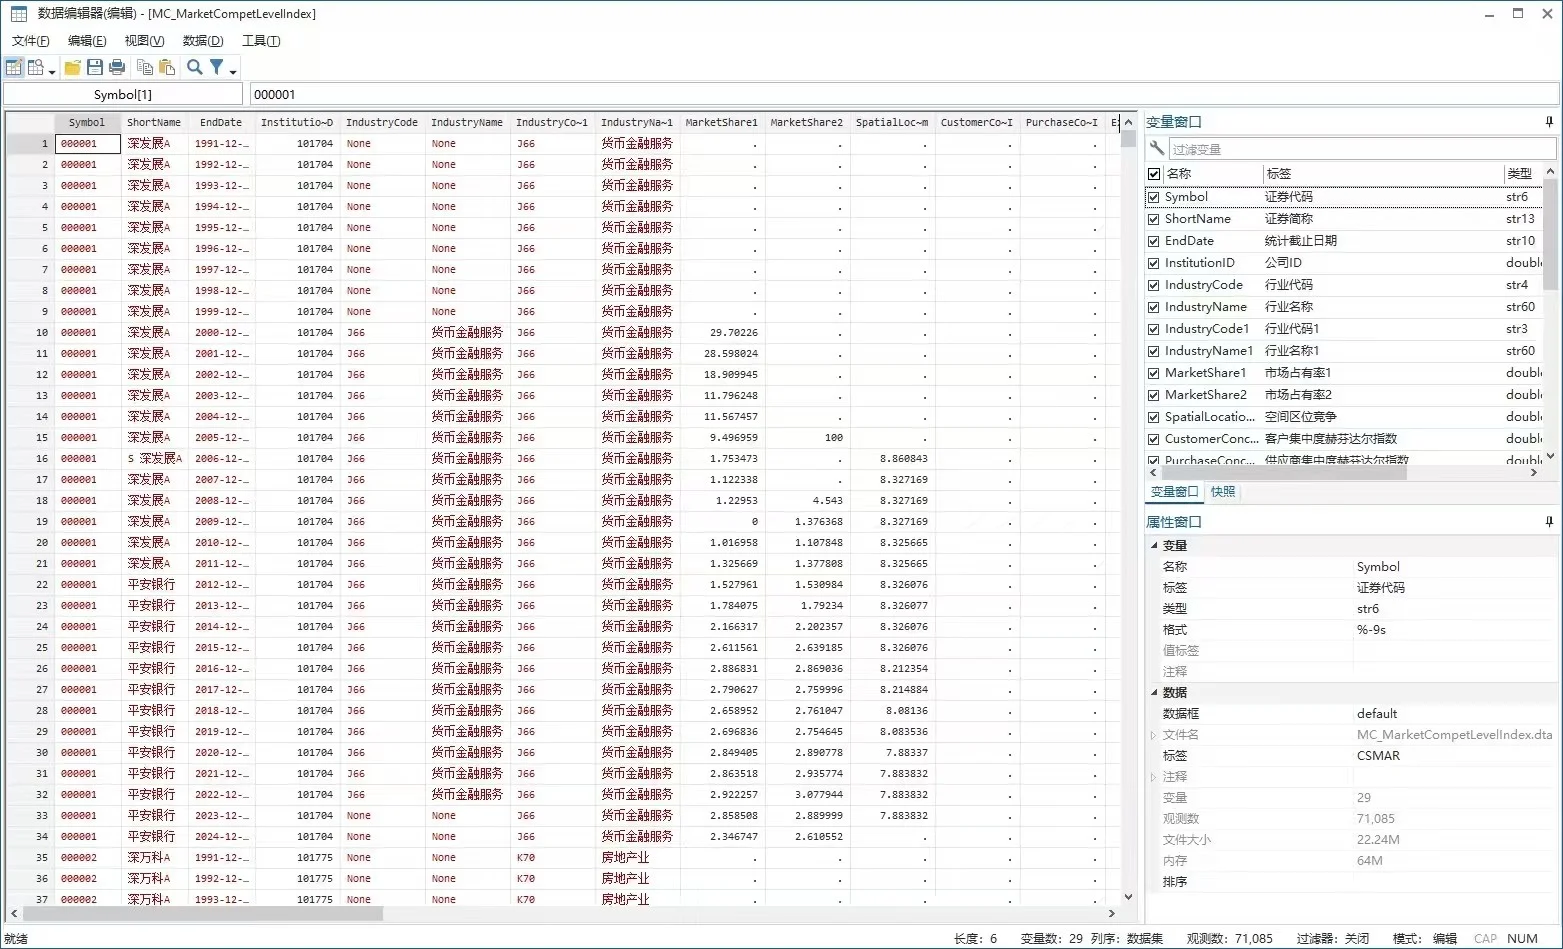The width and height of the screenshot is (1563, 949).
Task: Click the data browse mode icon
Action: (x=36, y=67)
